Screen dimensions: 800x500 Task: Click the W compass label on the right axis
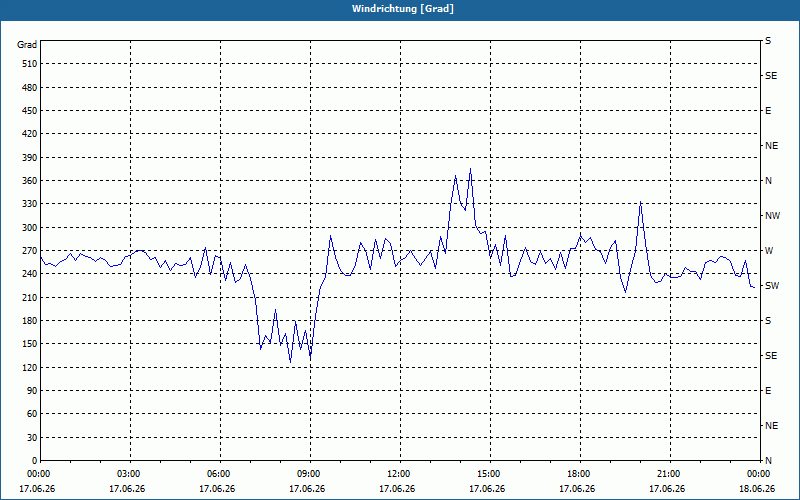769,251
